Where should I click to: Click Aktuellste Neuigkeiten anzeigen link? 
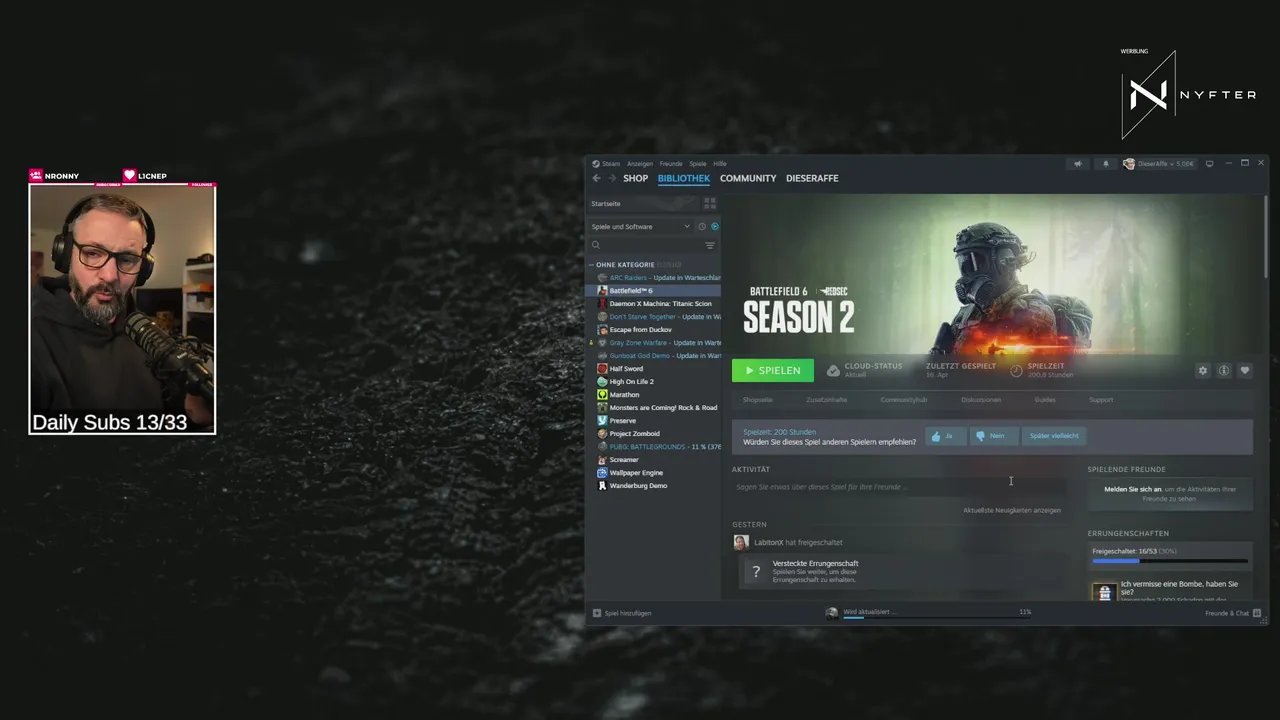pyautogui.click(x=1012, y=510)
